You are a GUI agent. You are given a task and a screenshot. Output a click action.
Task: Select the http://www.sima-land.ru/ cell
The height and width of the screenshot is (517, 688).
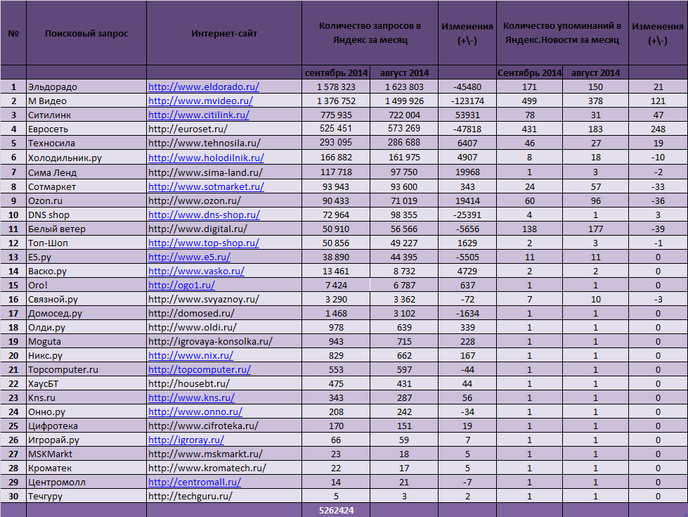tap(224, 172)
